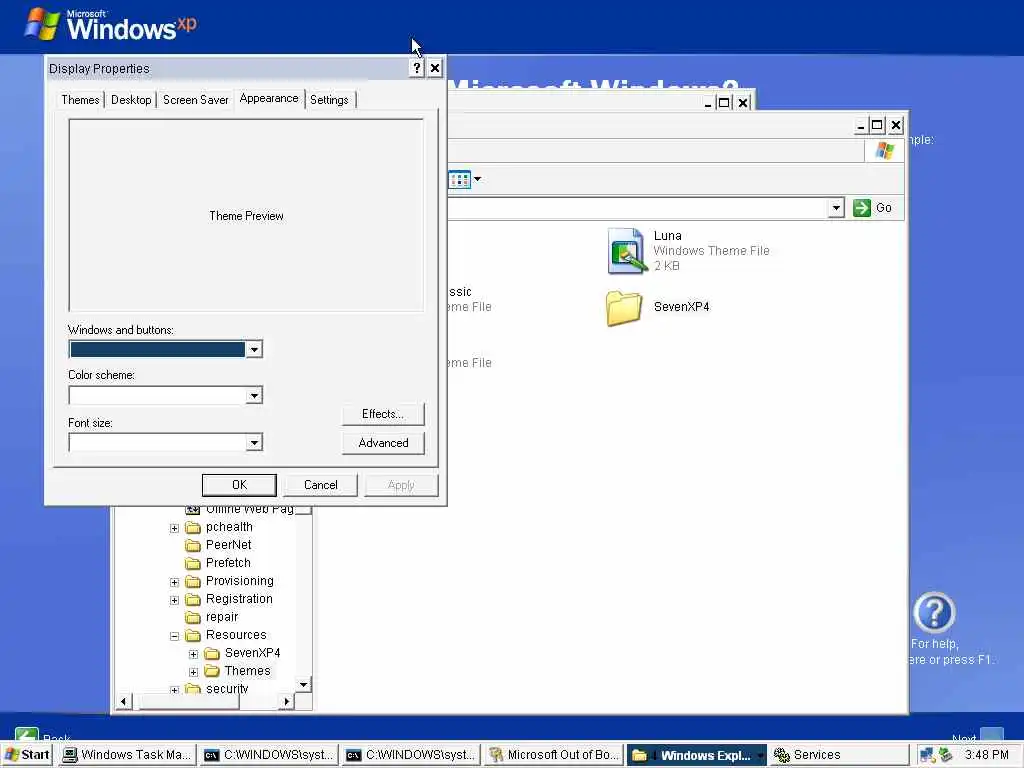Click the pchealth folder icon
Image resolution: width=1024 pixels, height=768 pixels.
point(193,527)
